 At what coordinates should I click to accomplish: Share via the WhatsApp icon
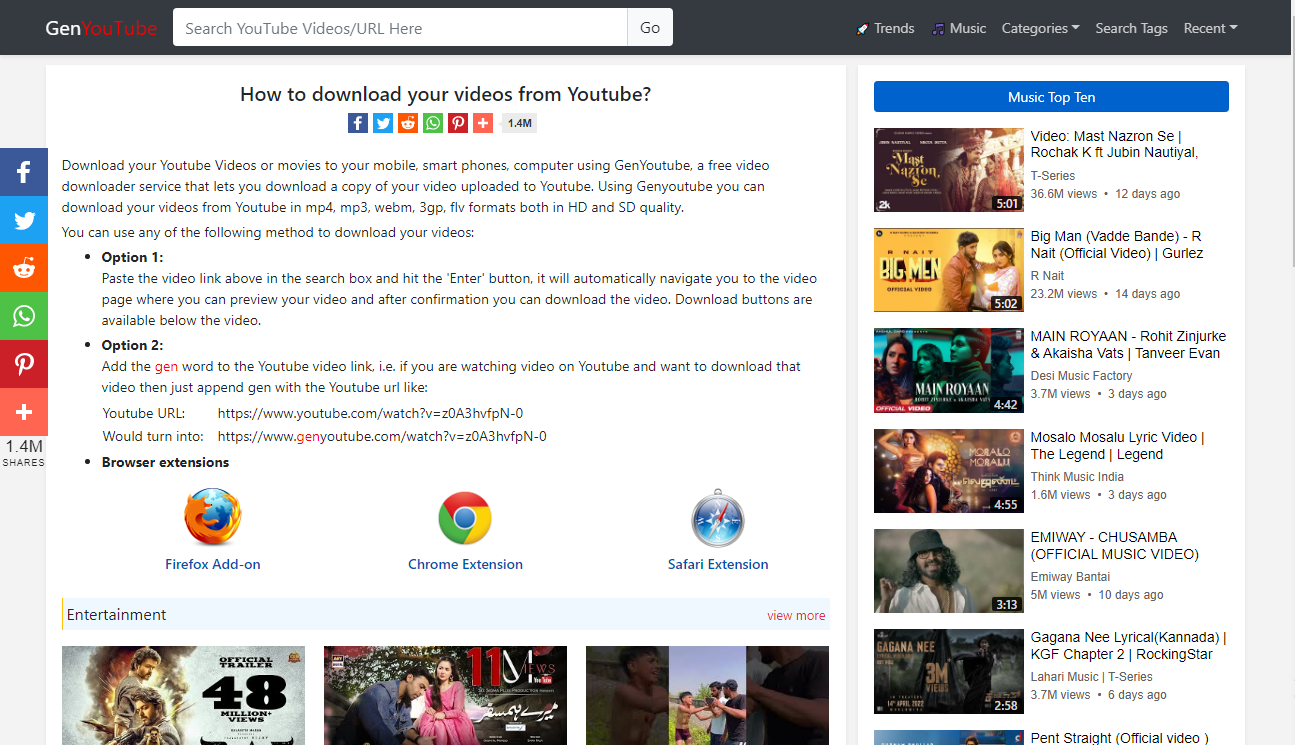pyautogui.click(x=432, y=122)
